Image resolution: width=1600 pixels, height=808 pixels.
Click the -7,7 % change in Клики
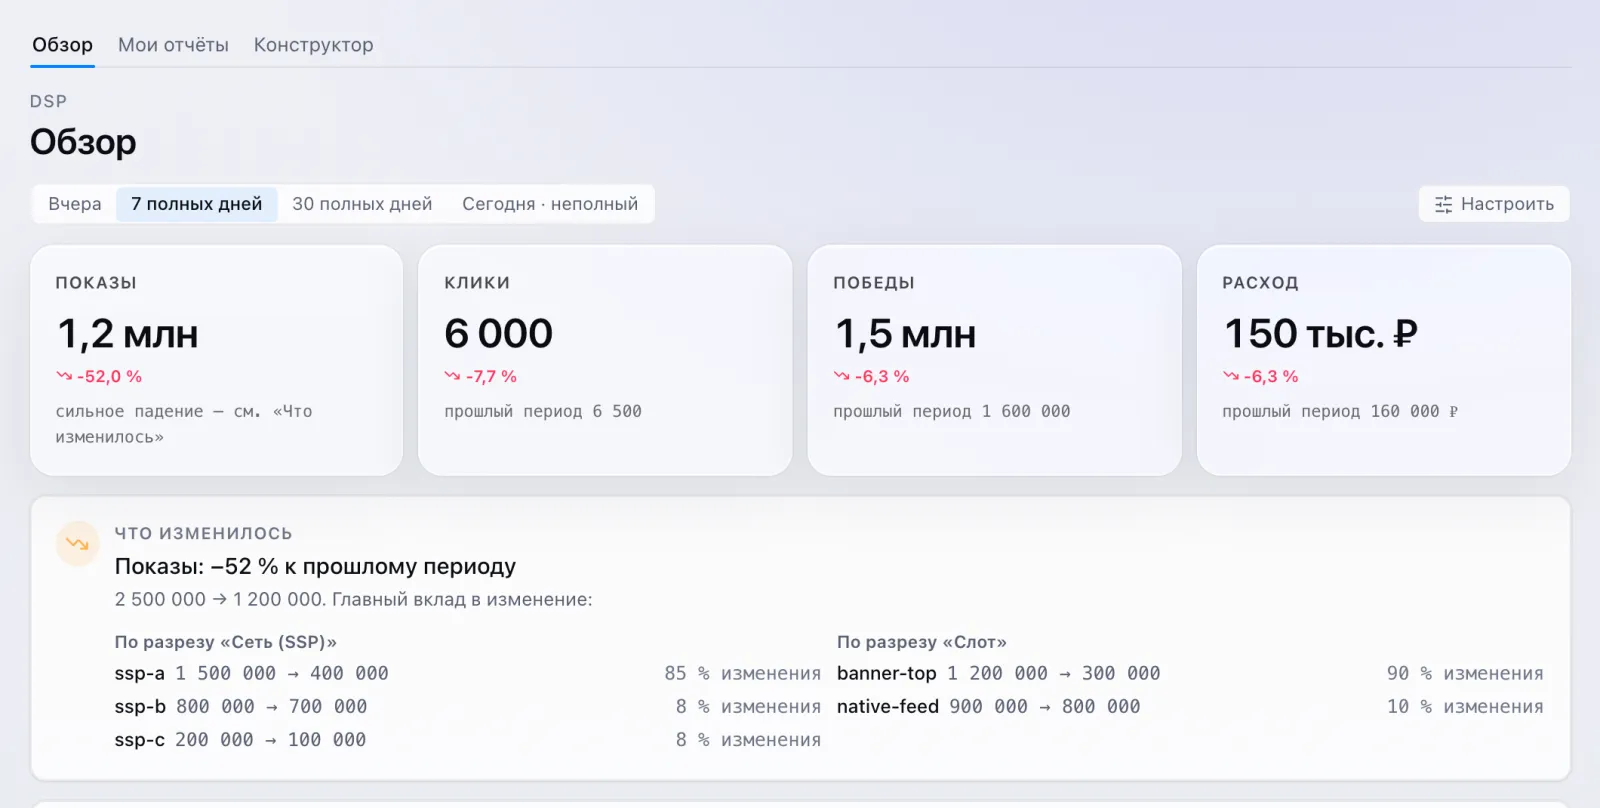click(491, 376)
